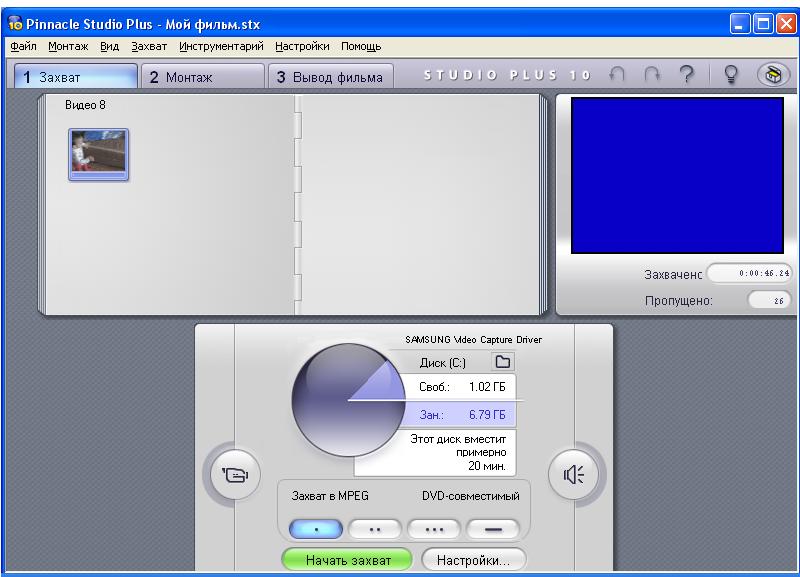800x577 pixels.
Task: Select two-dot capture quality preset
Action: pyautogui.click(x=375, y=530)
